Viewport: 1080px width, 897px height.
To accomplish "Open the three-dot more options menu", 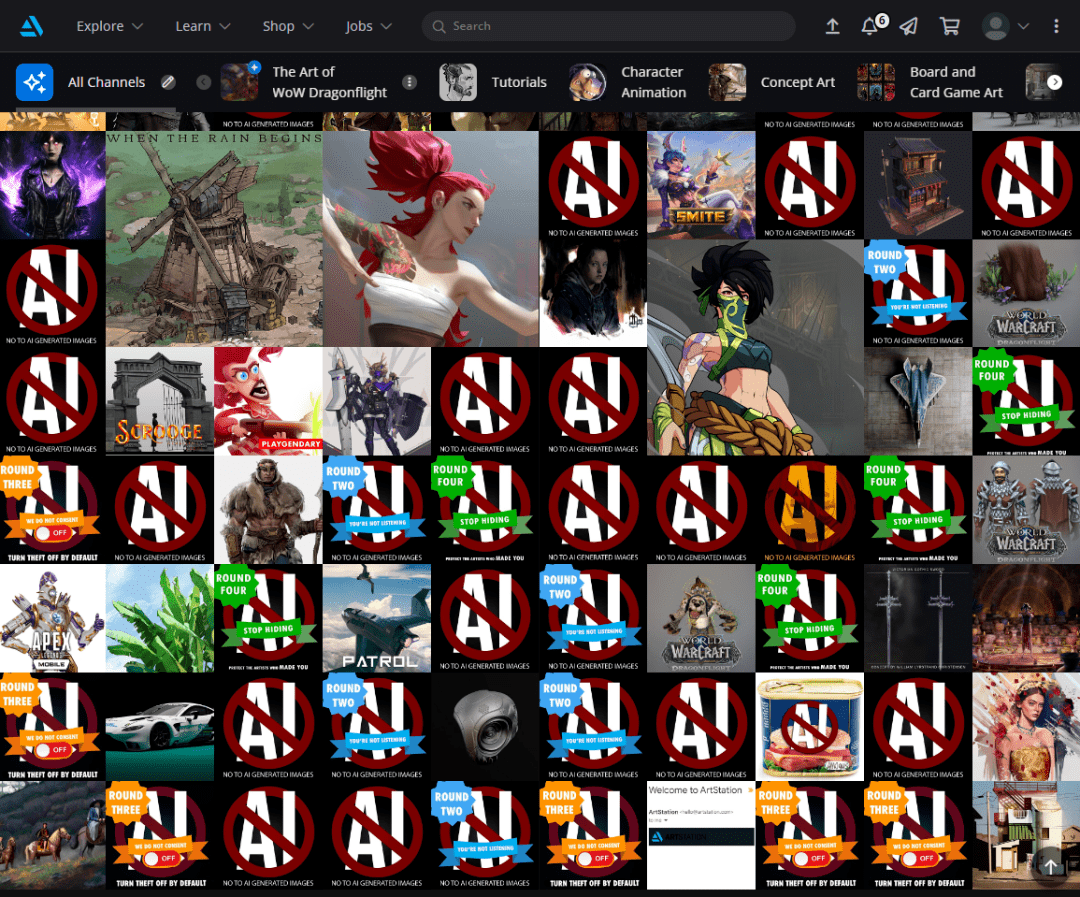I will [1056, 26].
